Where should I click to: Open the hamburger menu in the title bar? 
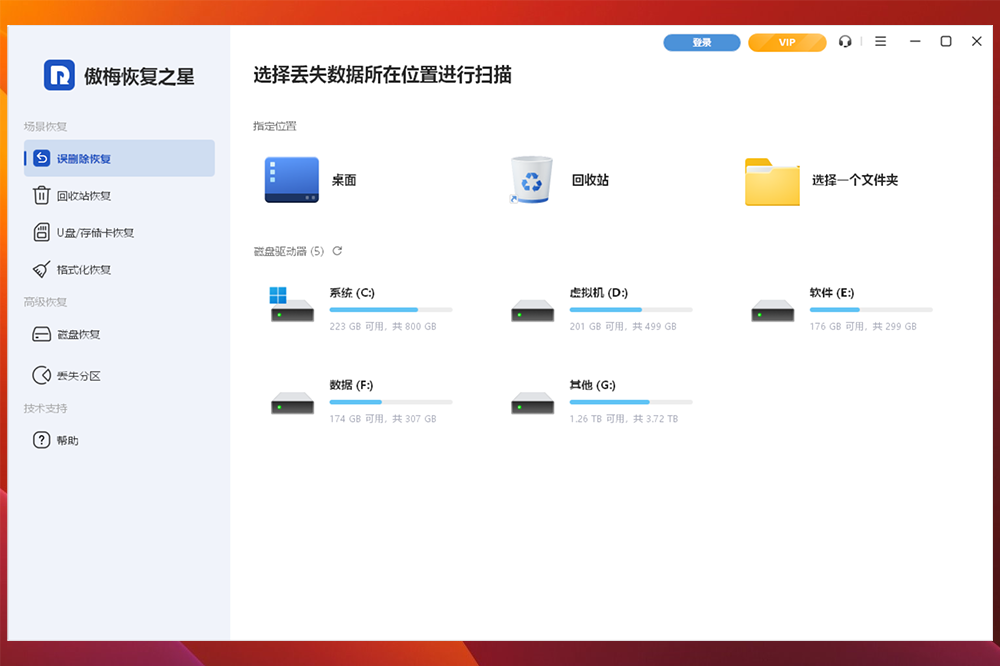[x=880, y=42]
